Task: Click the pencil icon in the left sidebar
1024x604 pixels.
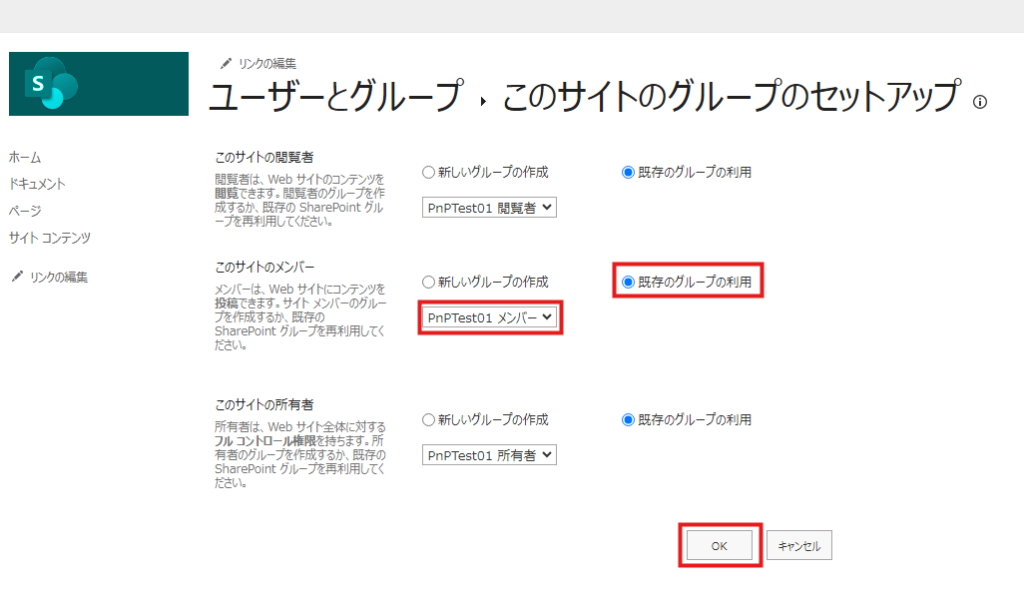Action: click(16, 277)
